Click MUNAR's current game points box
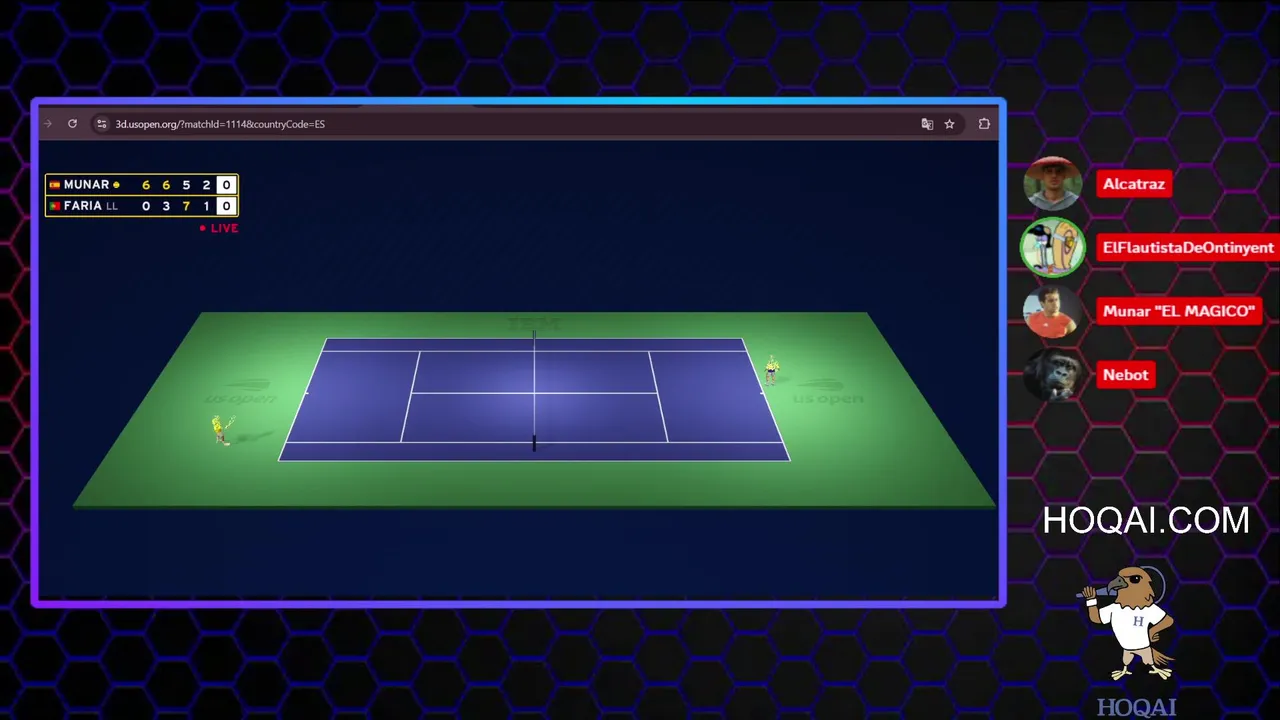The image size is (1280, 720). [x=226, y=185]
